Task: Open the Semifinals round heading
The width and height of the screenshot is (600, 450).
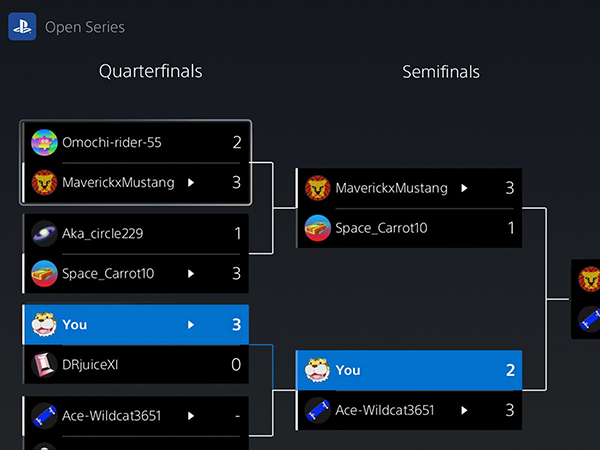Action: pyautogui.click(x=441, y=72)
